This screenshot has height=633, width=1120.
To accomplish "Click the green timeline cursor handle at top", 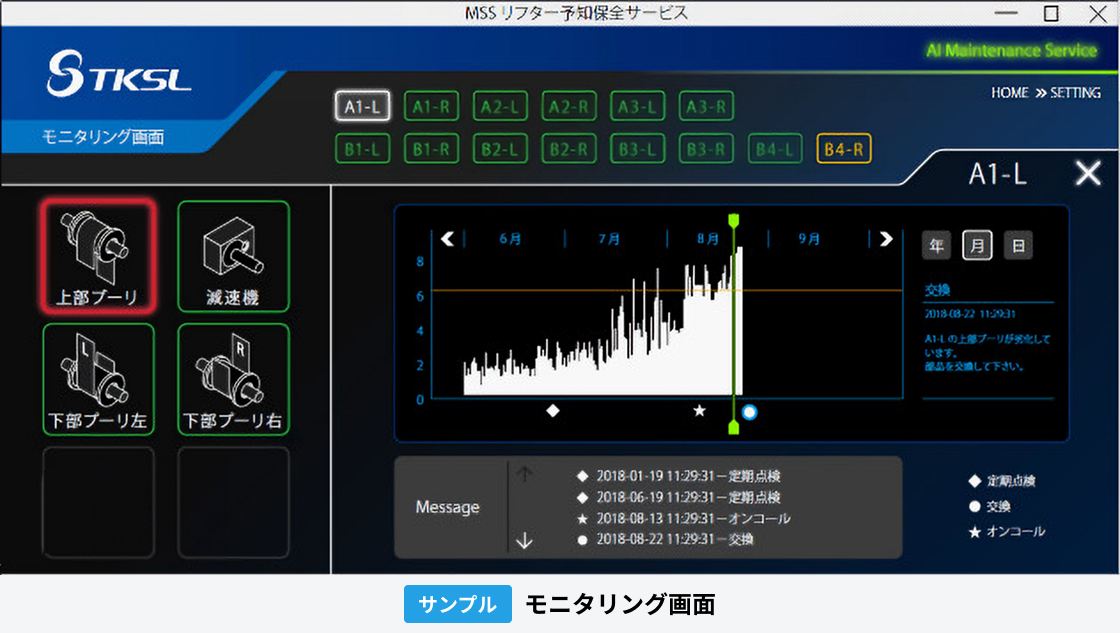I will pyautogui.click(x=735, y=220).
